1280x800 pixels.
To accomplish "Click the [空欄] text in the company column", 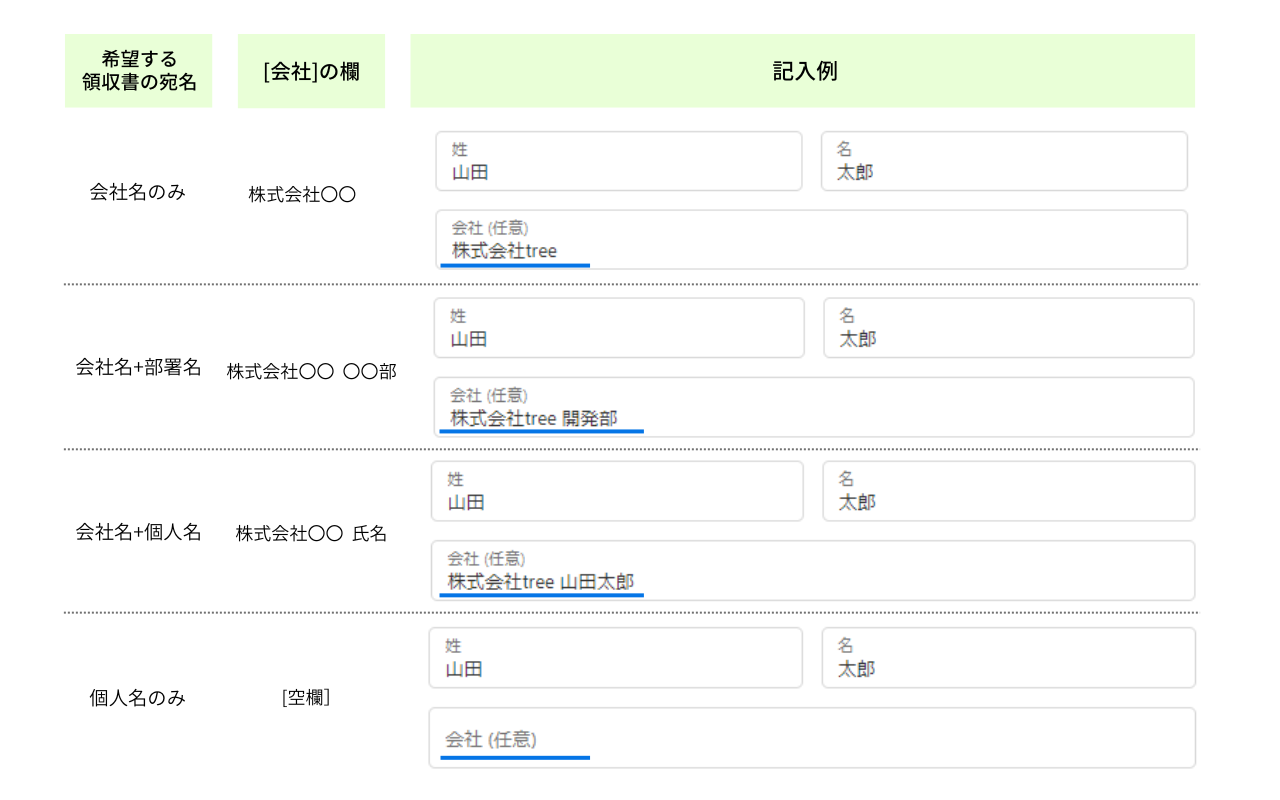I will point(306,698).
